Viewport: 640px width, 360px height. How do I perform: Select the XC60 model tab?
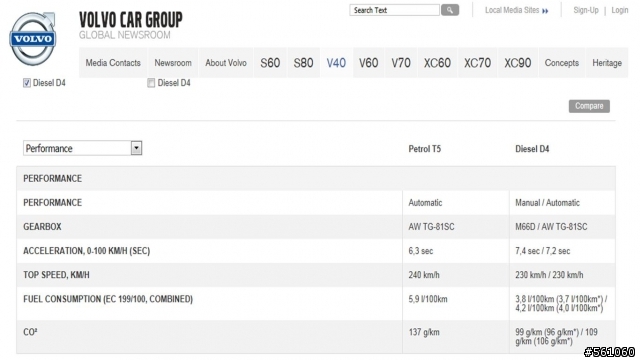(x=437, y=63)
